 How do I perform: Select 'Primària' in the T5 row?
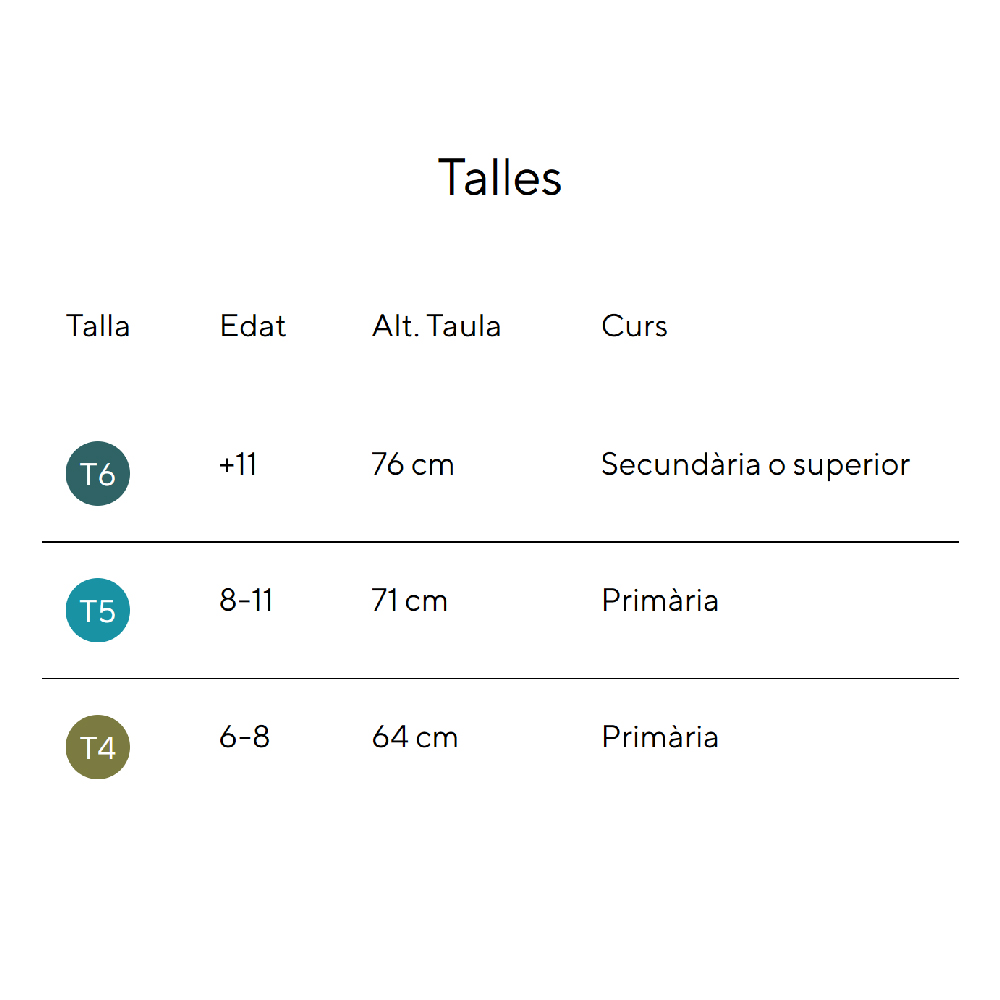pyautogui.click(x=660, y=601)
